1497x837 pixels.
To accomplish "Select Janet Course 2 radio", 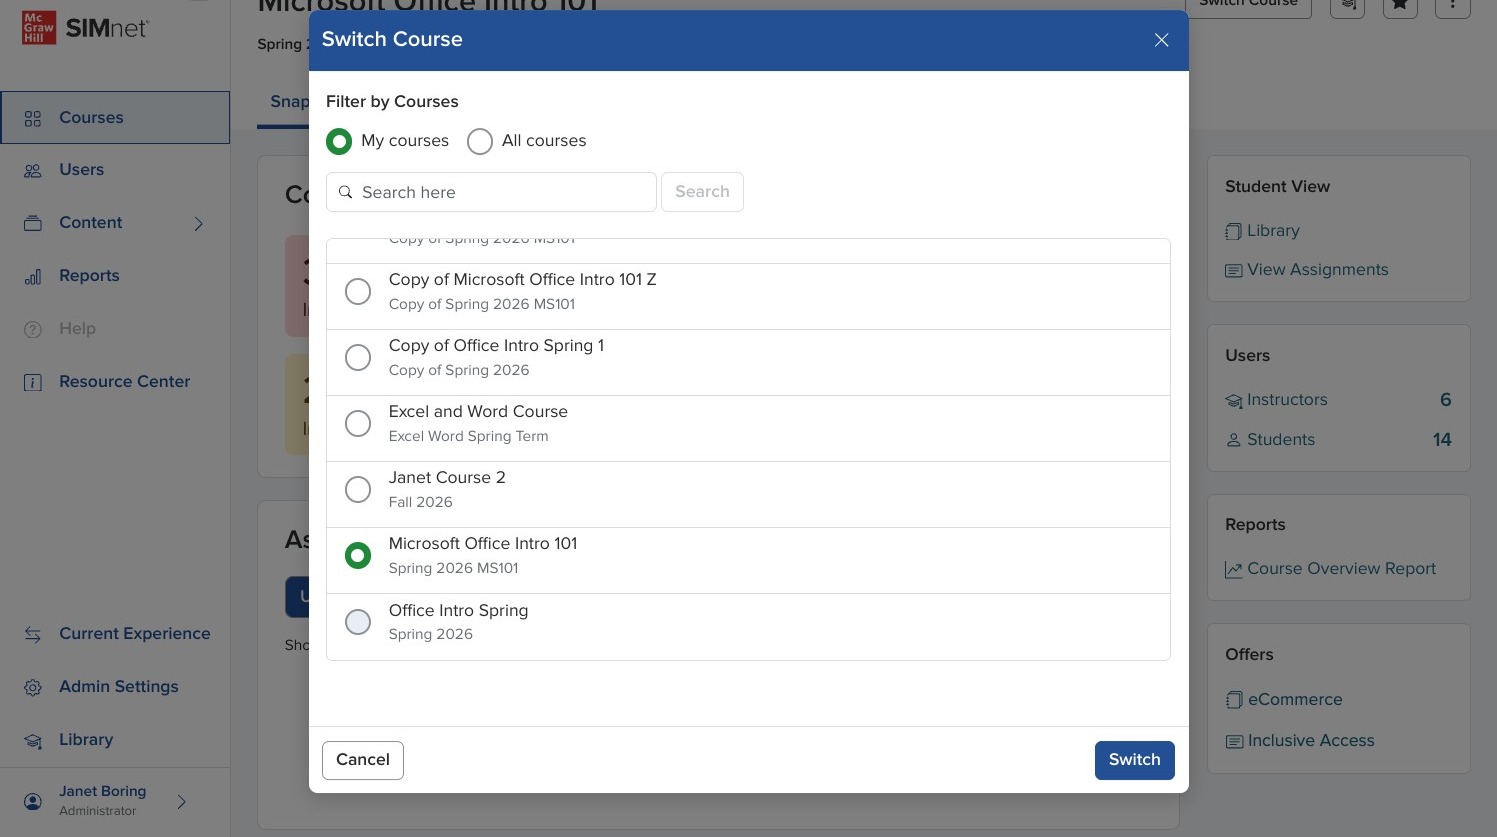I will [x=358, y=489].
